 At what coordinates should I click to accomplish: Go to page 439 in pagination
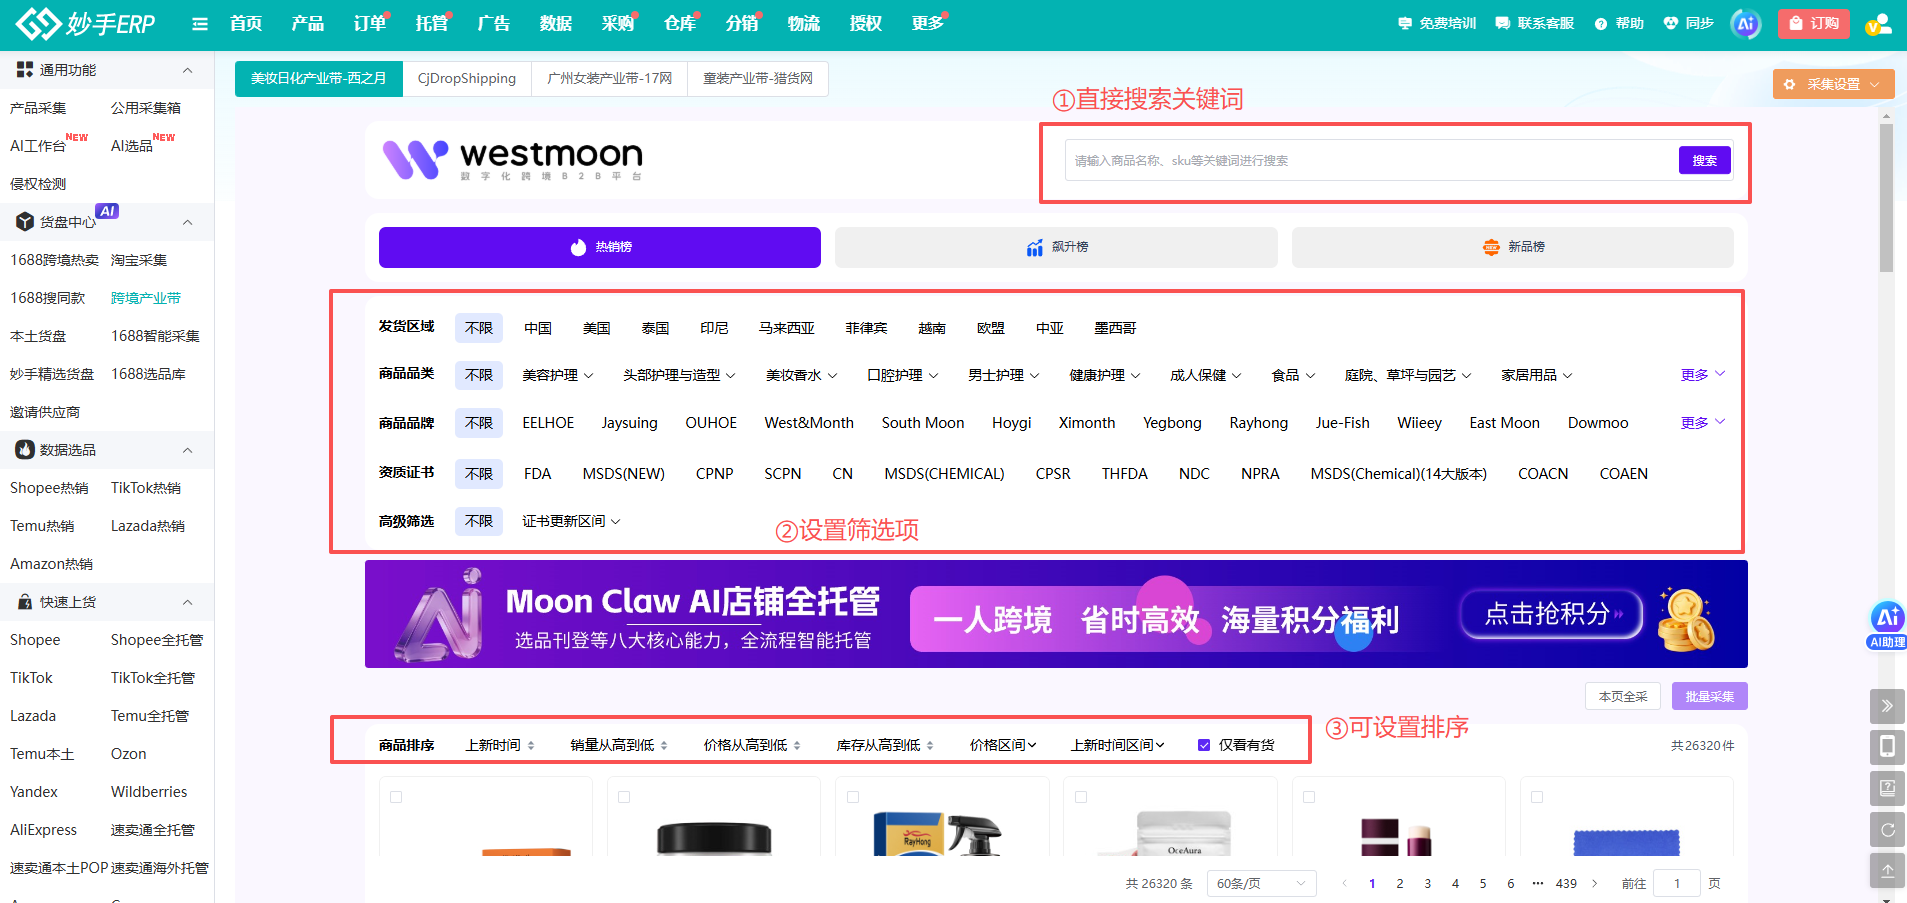(1566, 884)
